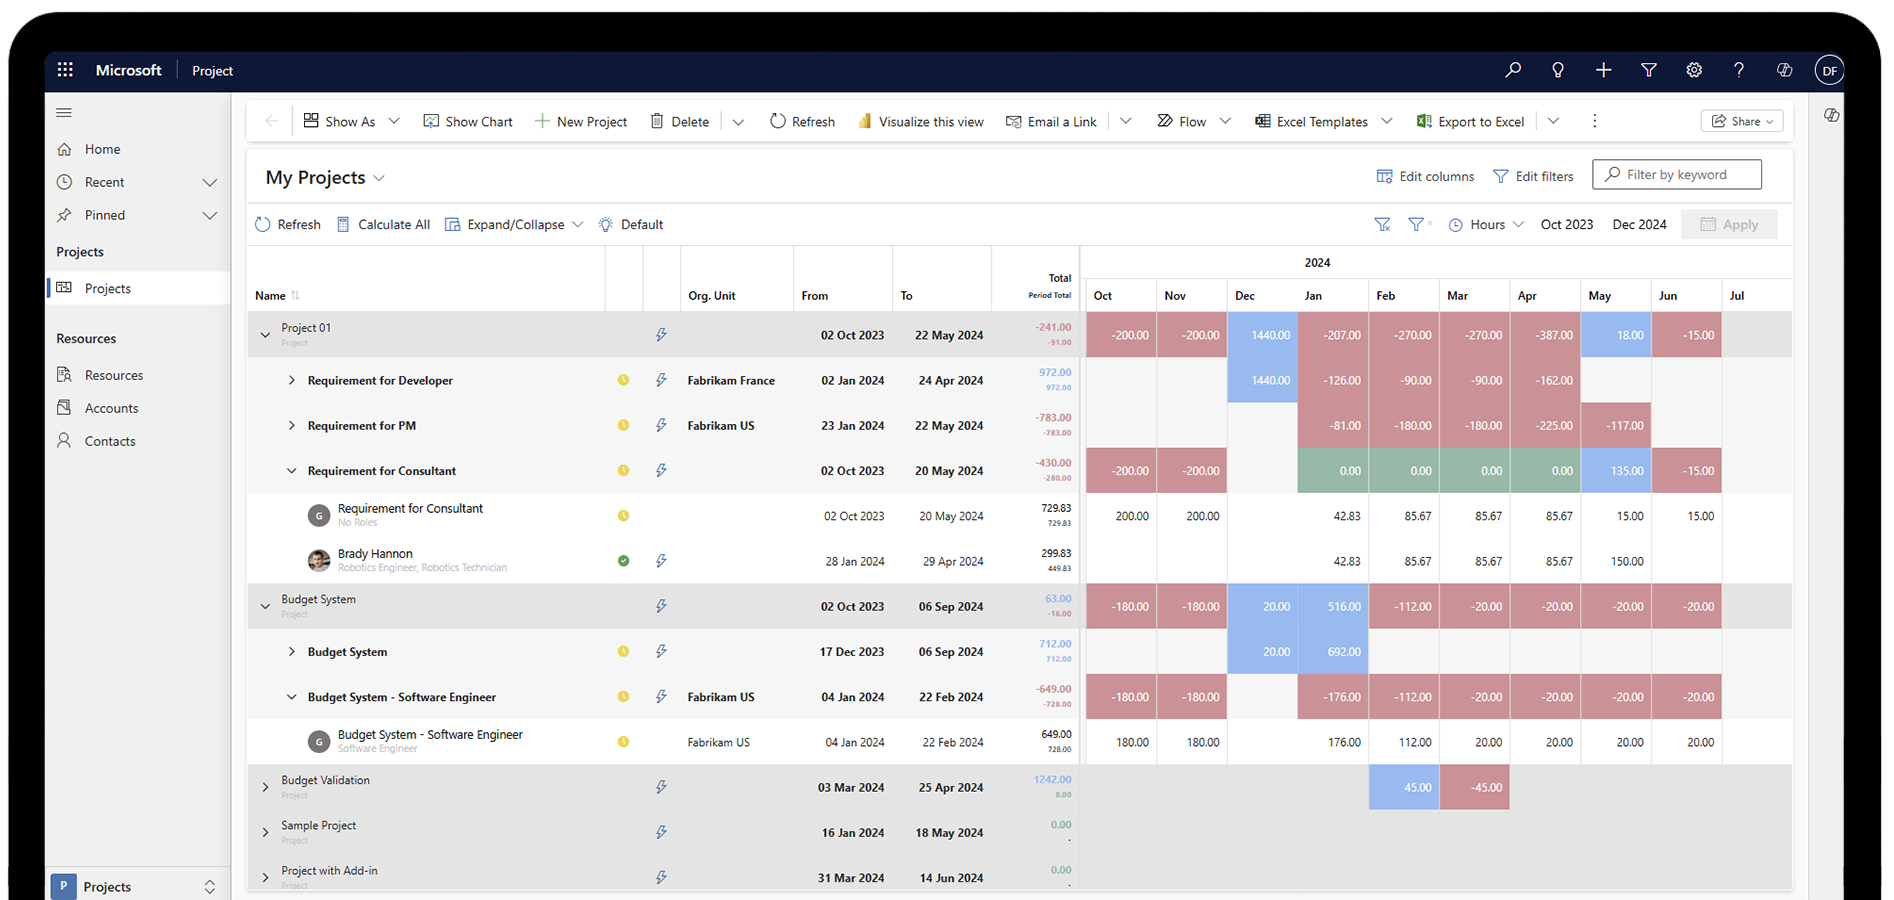Image resolution: width=1894 pixels, height=900 pixels.
Task: Open the lightbulb assistant icon
Action: pos(1558,70)
